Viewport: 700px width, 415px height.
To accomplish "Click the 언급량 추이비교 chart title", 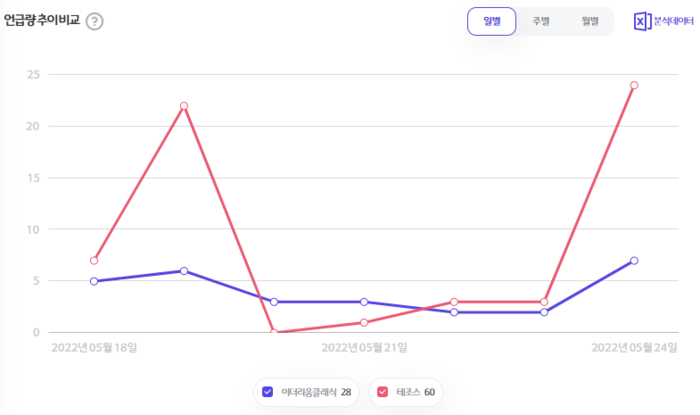I will coord(41,21).
